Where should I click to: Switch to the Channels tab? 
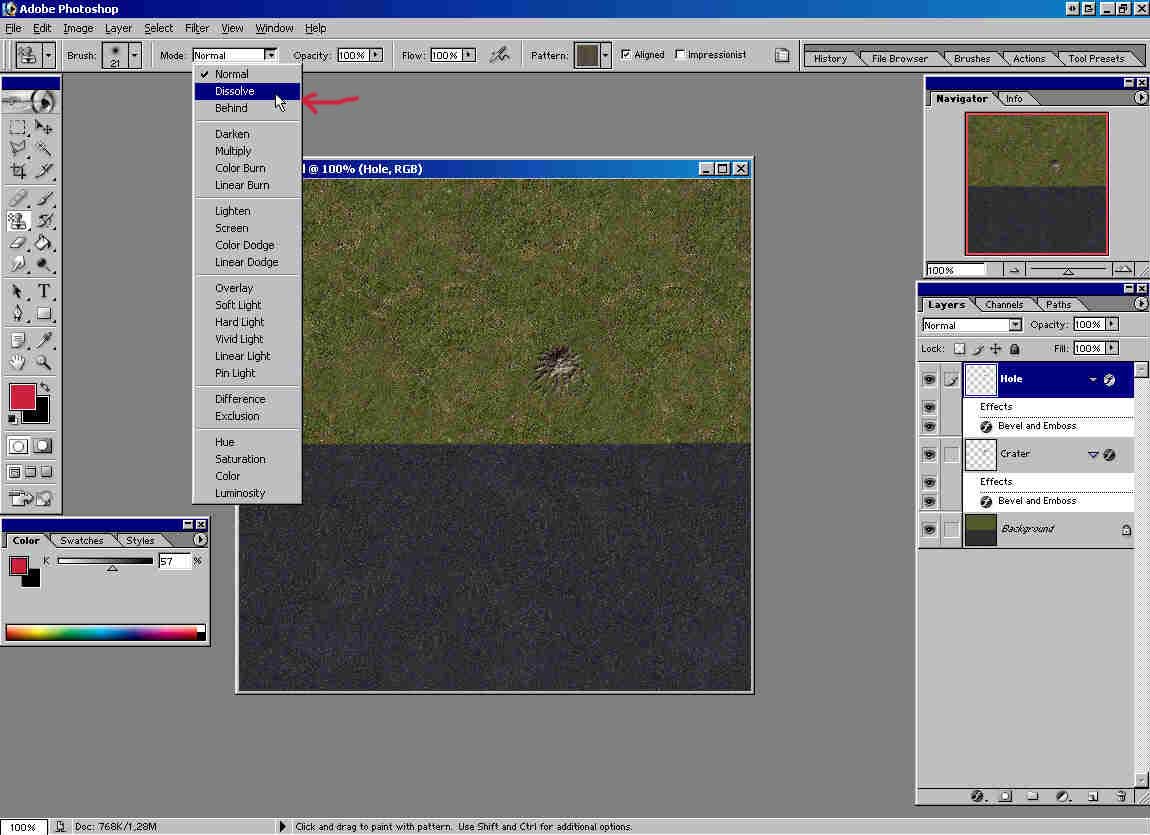[1003, 305]
